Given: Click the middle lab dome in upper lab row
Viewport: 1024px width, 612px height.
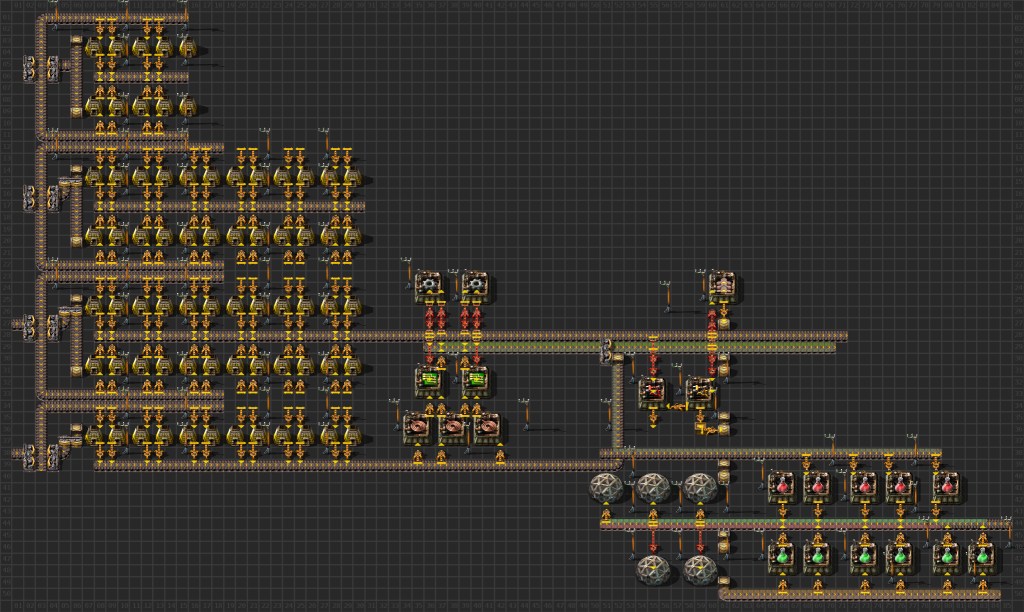Looking at the screenshot, I should 653,487.
